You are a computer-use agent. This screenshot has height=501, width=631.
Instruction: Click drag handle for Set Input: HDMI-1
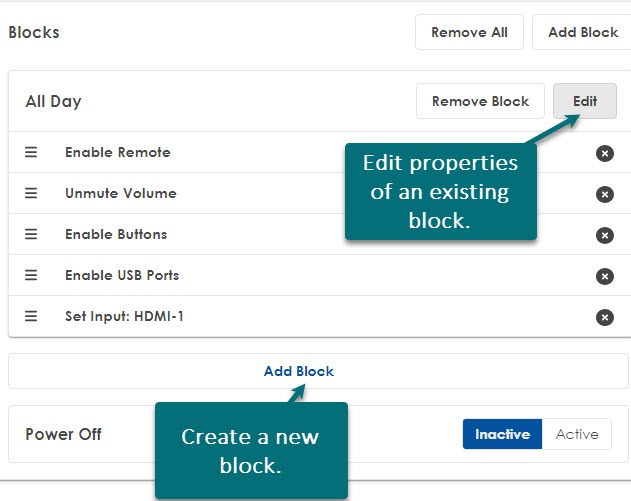[31, 316]
